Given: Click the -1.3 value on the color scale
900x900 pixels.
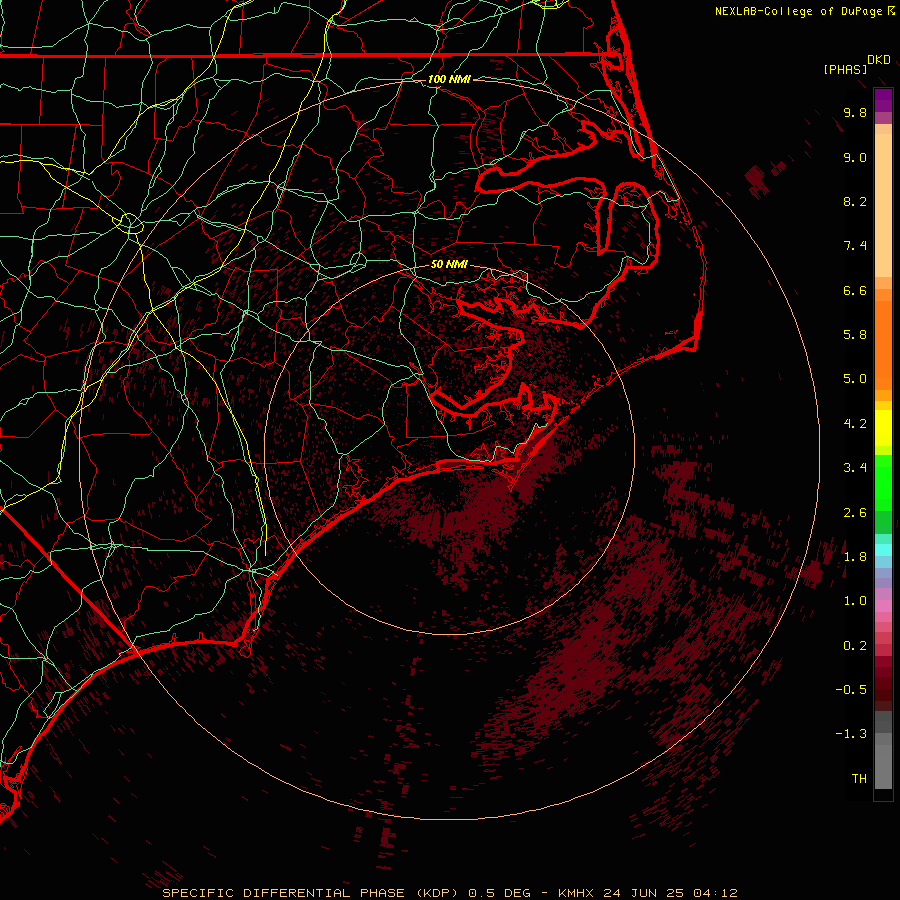Looking at the screenshot, I should [851, 734].
